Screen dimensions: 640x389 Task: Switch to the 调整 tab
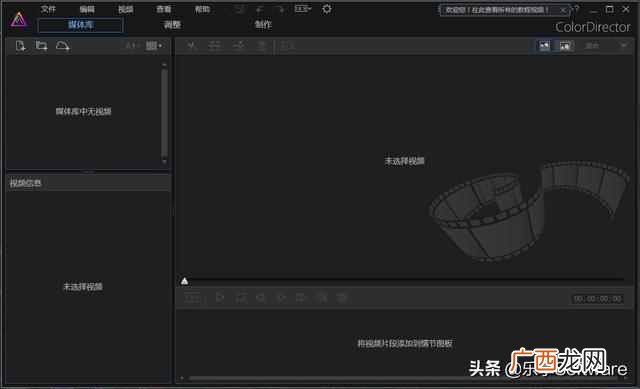click(172, 24)
